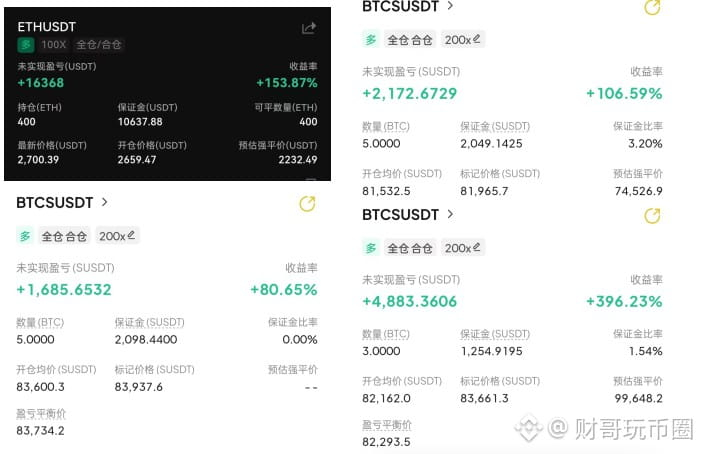Toggle the green 多 badge on ETHUSDT card
Viewport: 701px width, 454px height.
coord(26,45)
